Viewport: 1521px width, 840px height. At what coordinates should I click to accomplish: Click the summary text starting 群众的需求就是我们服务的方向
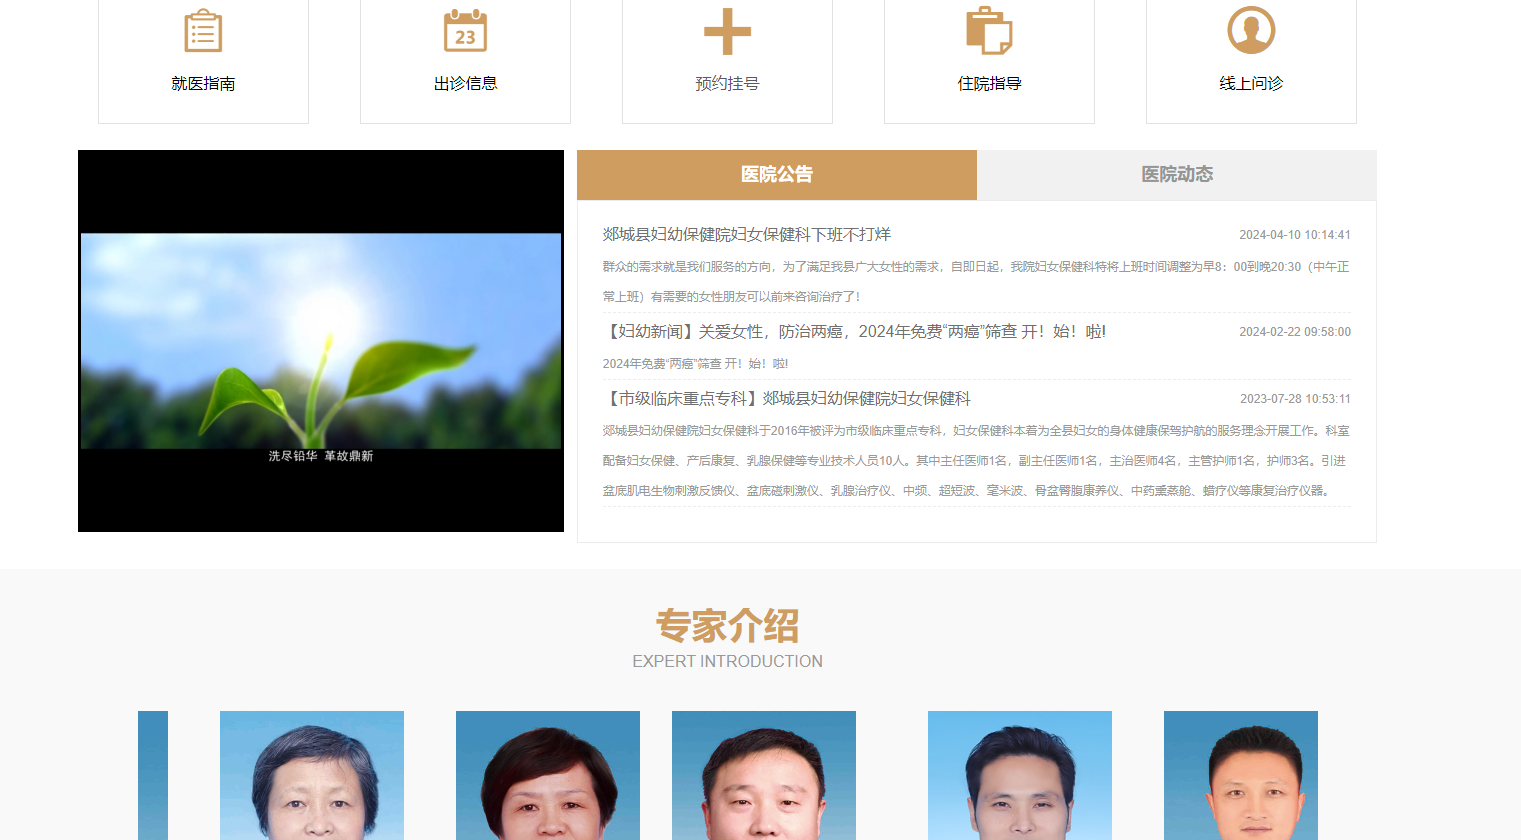point(976,281)
